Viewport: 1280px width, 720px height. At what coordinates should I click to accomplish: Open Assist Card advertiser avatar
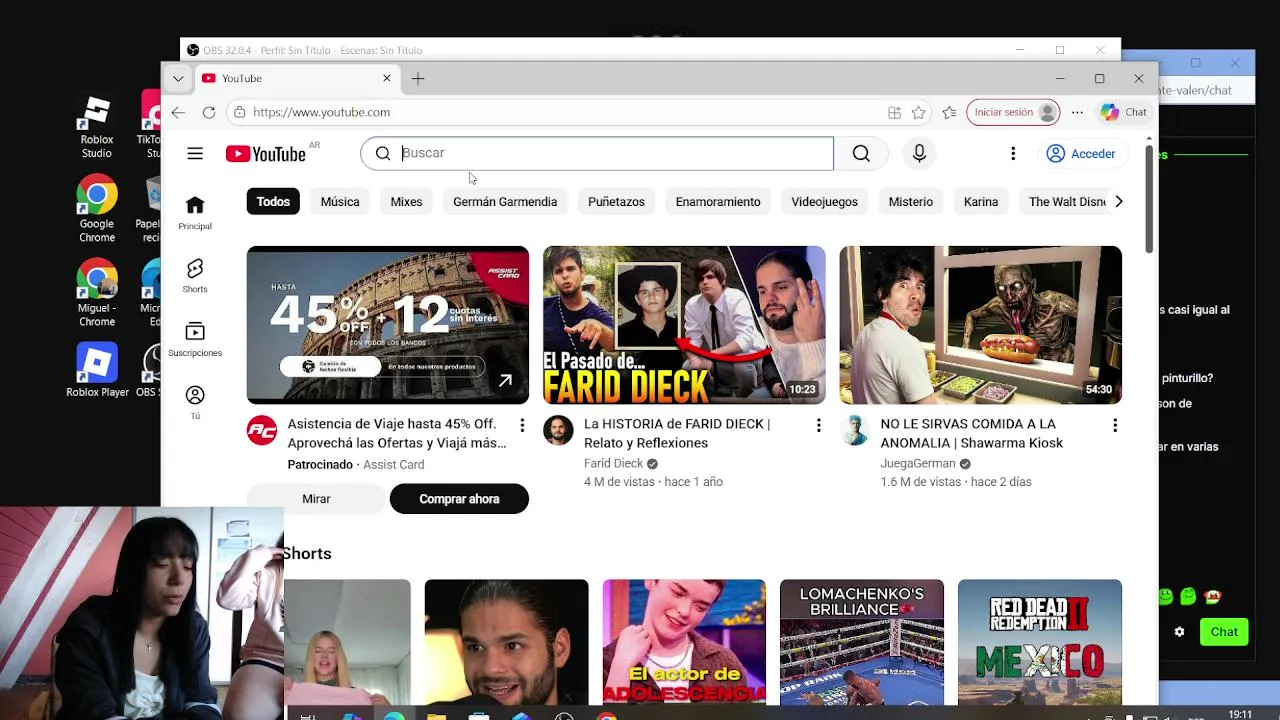click(262, 431)
